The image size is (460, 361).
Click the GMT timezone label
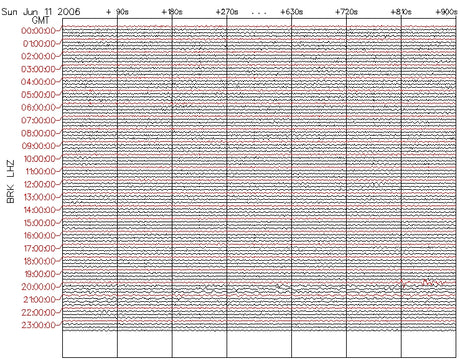click(40, 20)
